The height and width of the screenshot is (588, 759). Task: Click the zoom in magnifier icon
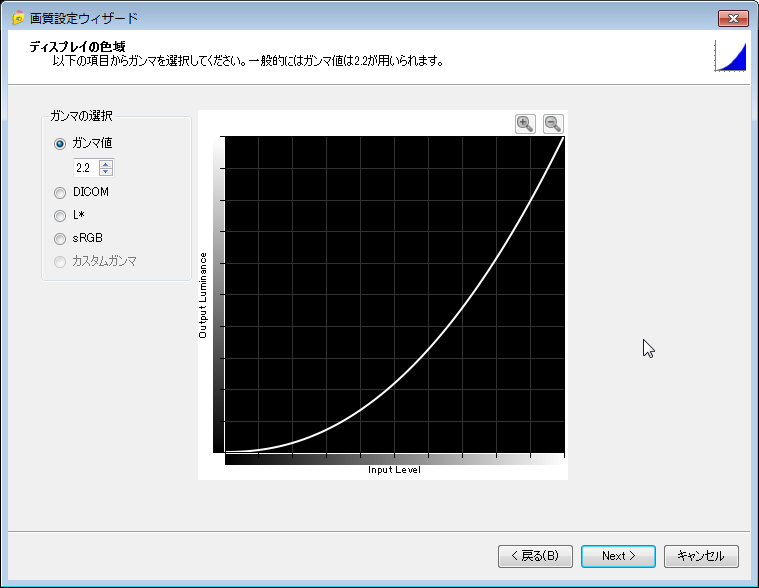tap(525, 123)
